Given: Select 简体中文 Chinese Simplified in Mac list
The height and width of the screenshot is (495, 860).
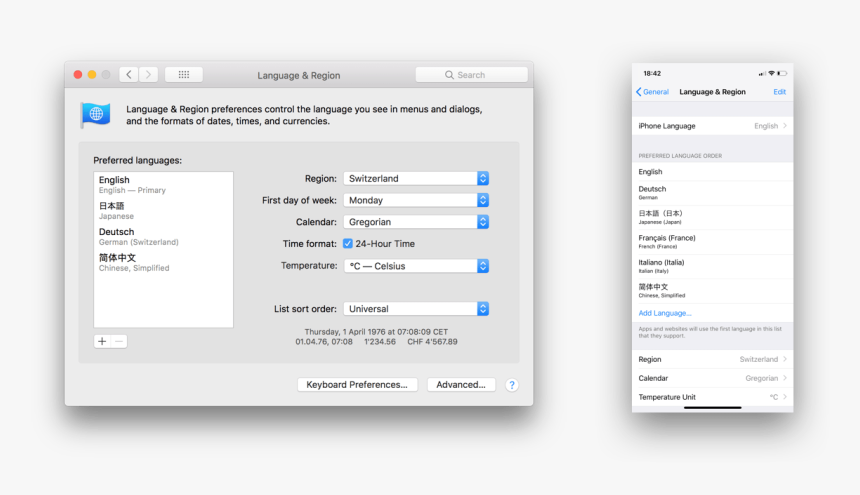Looking at the screenshot, I should [163, 262].
